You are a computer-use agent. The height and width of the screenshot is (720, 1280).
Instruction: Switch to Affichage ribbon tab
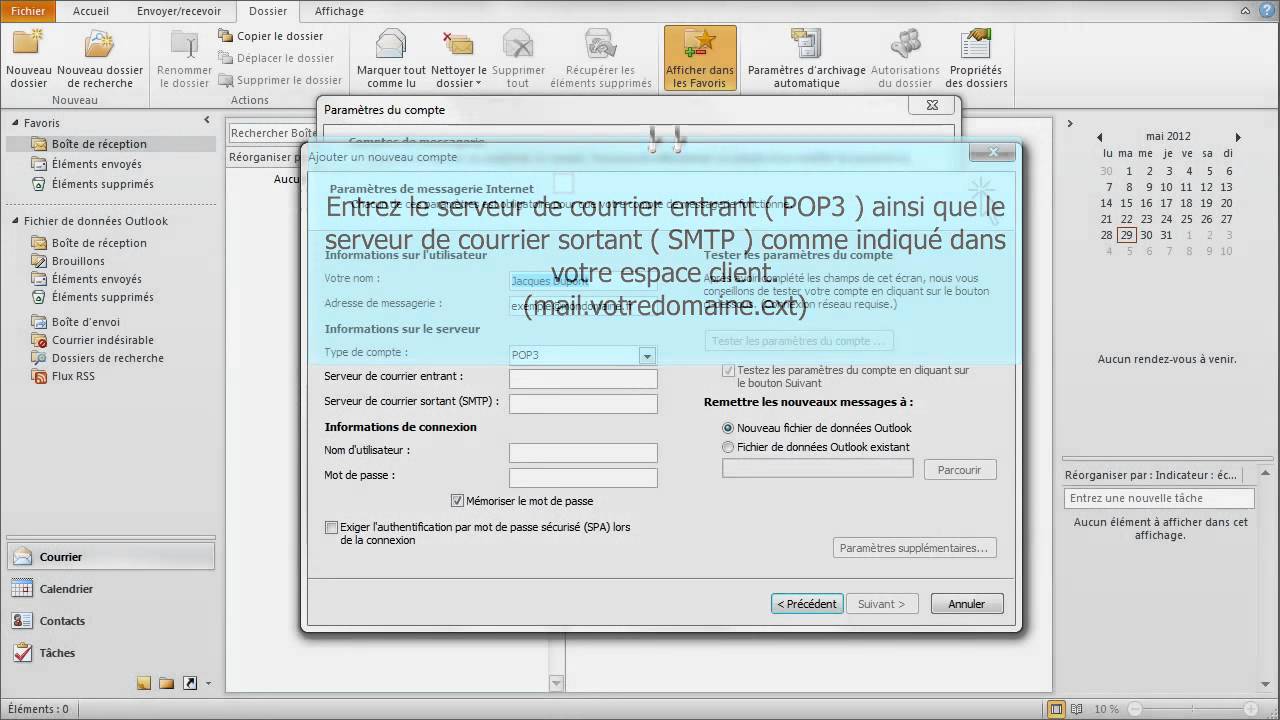point(339,11)
